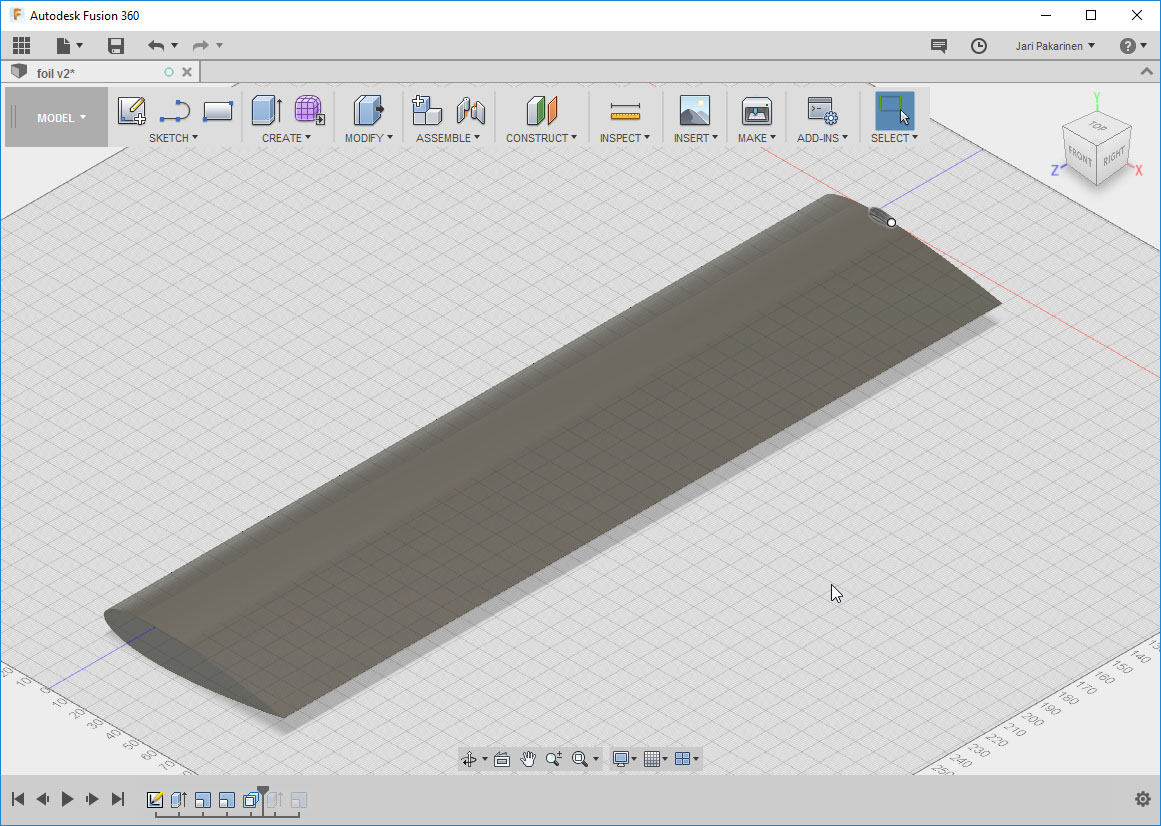
Task: Step forward one timeline feature
Action: 93,799
